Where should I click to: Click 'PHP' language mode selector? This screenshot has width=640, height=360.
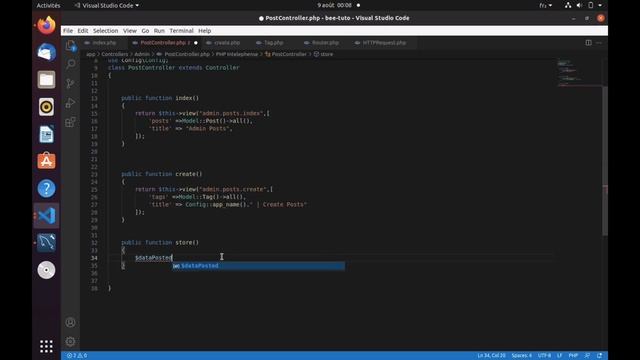[573, 356]
